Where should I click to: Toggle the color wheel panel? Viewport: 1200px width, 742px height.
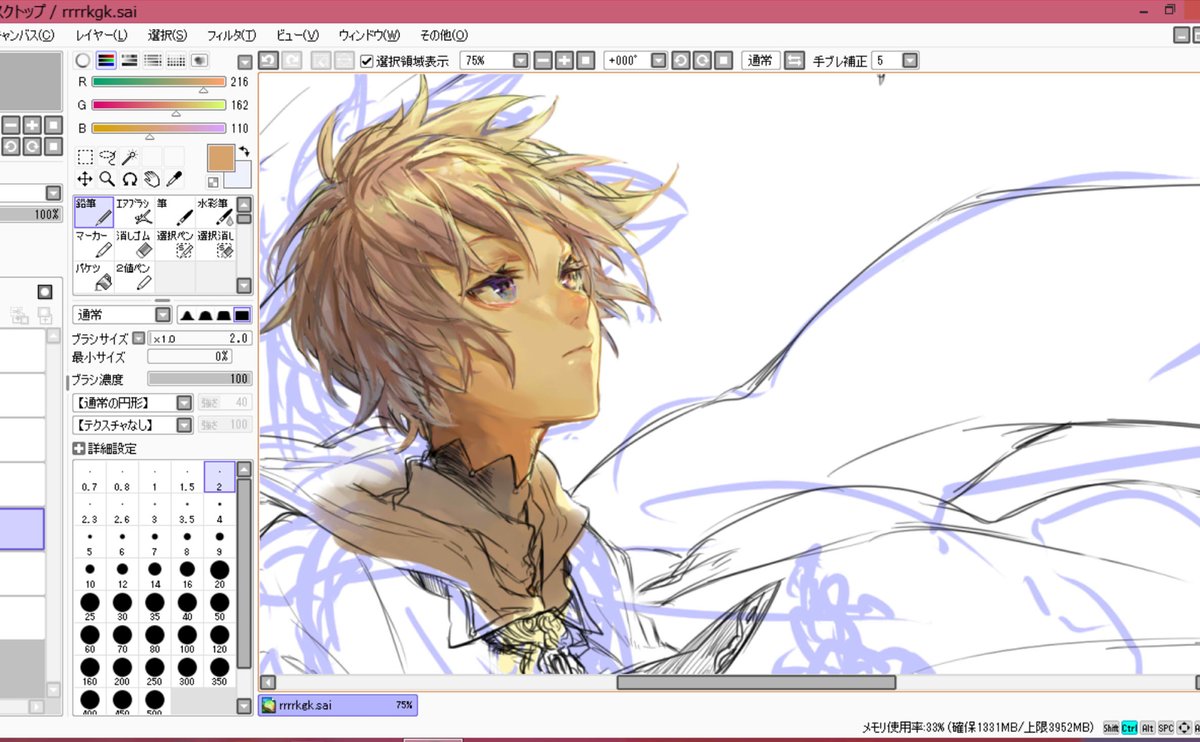pyautogui.click(x=83, y=61)
